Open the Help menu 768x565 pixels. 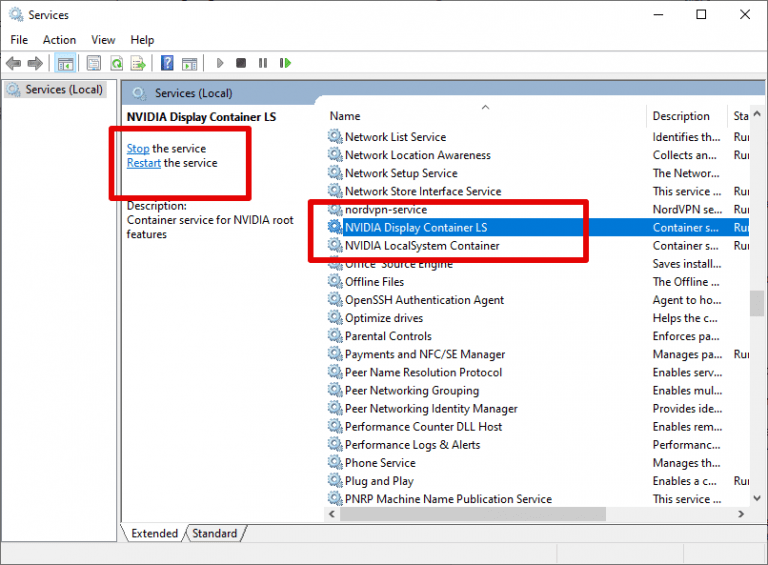(x=142, y=40)
